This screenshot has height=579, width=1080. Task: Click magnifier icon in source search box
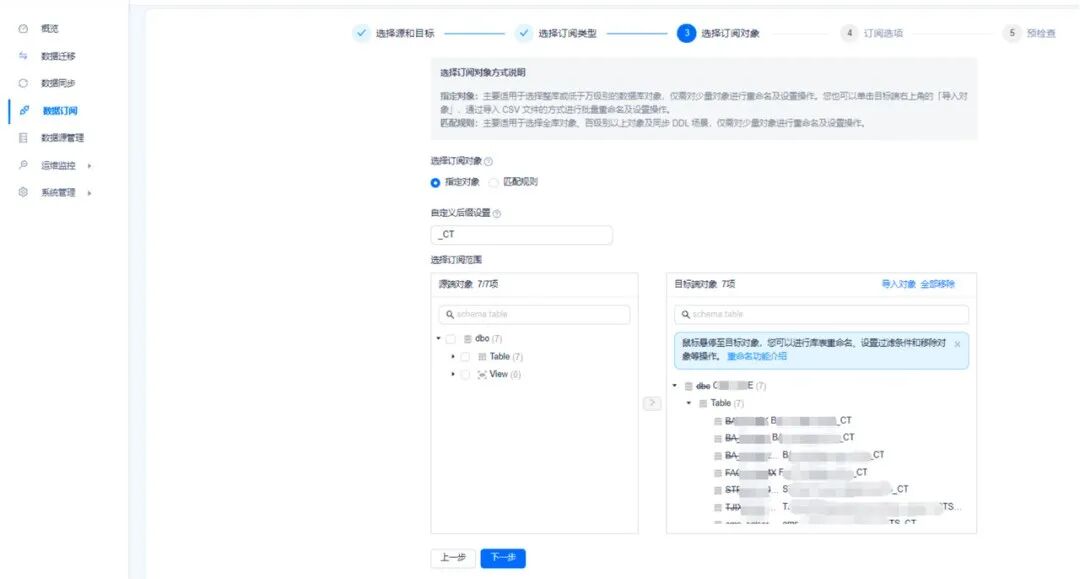450,315
